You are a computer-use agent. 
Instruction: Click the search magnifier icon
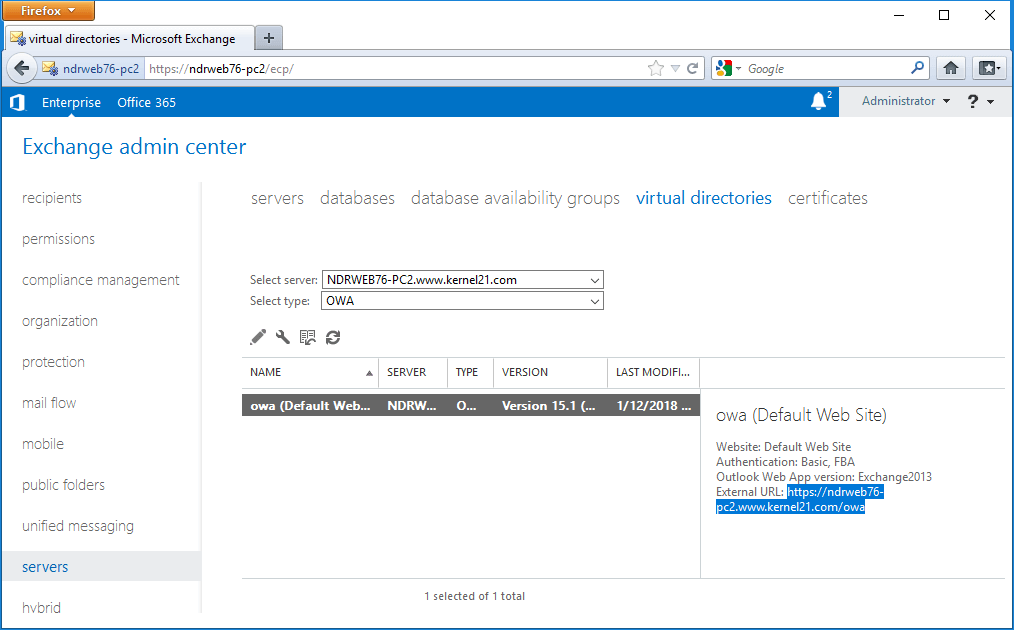917,67
